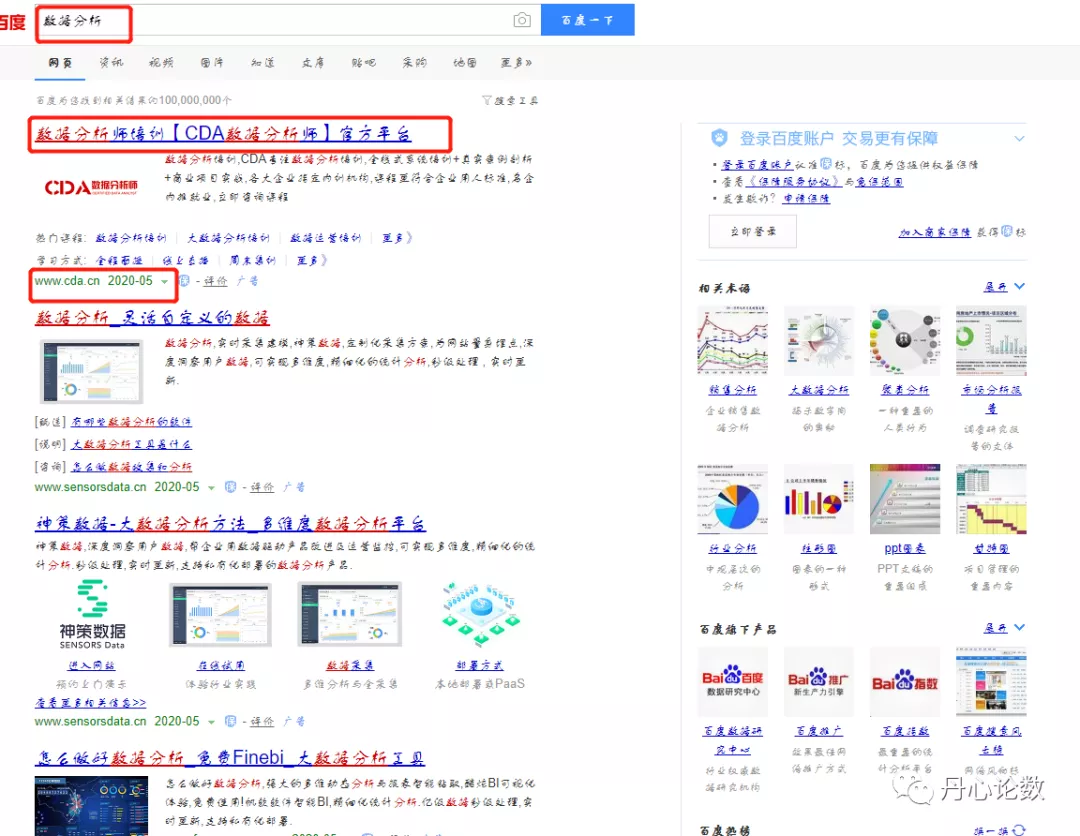Click the 申请保障 link

pos(806,198)
